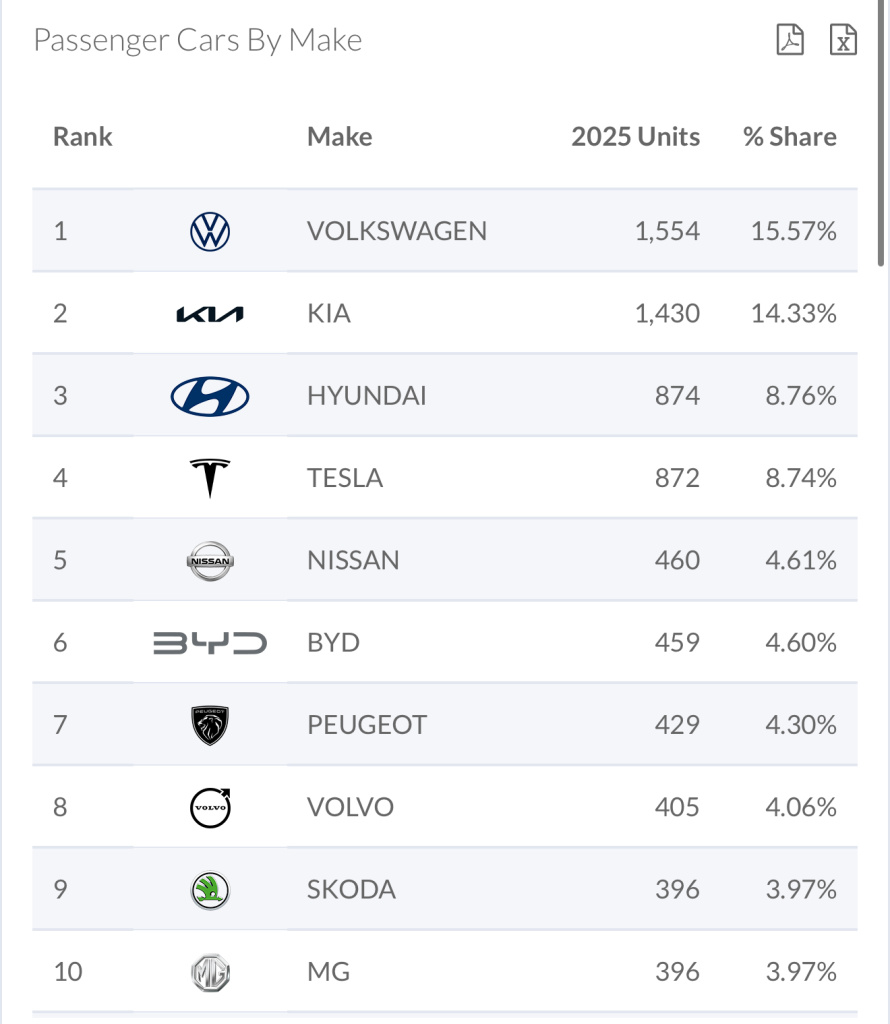890x1024 pixels.
Task: Click the Make column header
Action: tap(340, 137)
